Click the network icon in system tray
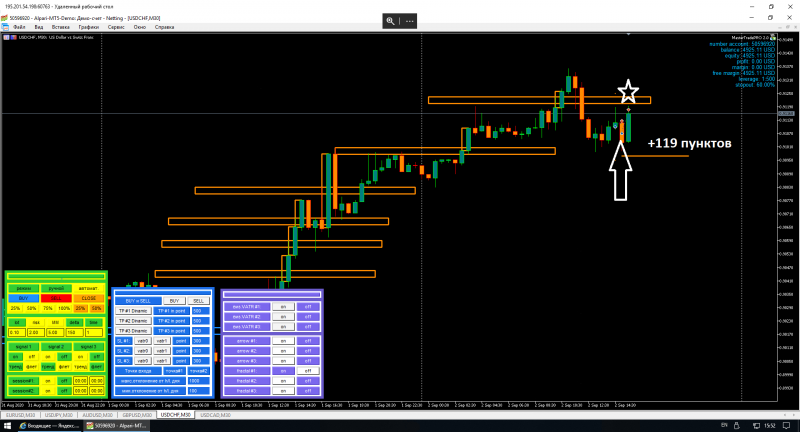800x432 pixels. click(x=756, y=425)
